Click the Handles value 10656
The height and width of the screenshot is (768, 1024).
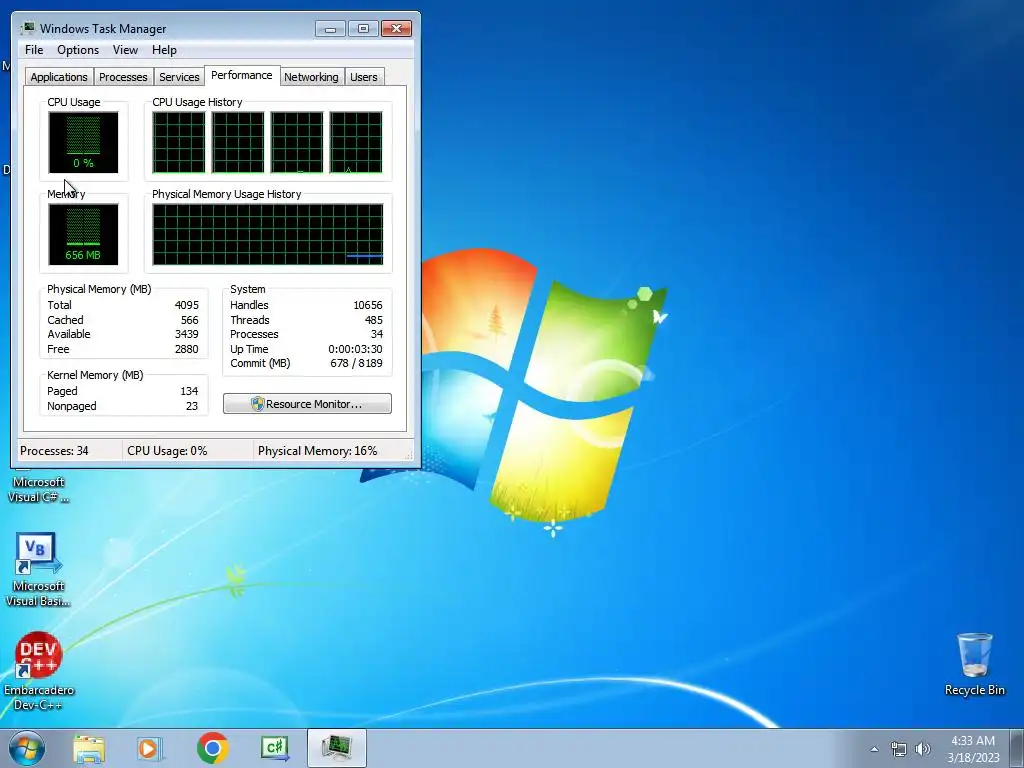coord(368,305)
